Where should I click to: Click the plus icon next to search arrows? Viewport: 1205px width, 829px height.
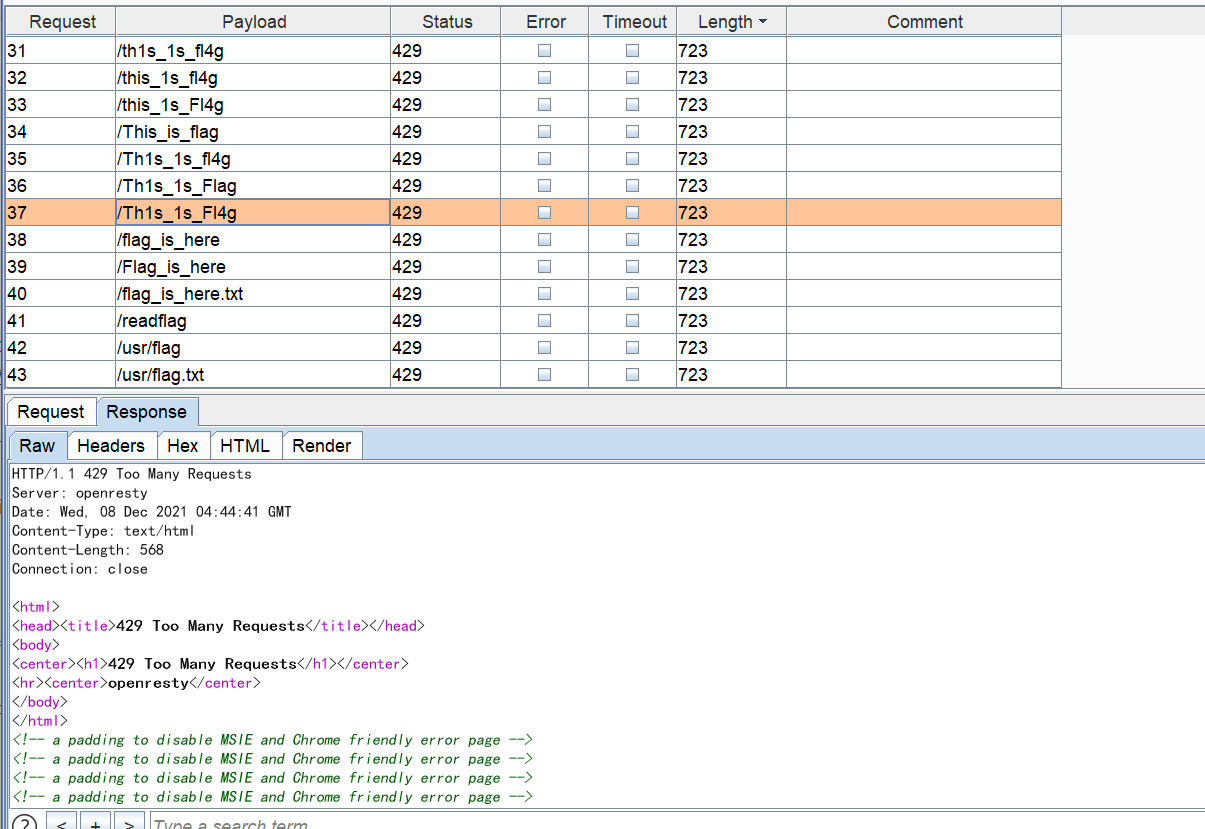point(95,823)
